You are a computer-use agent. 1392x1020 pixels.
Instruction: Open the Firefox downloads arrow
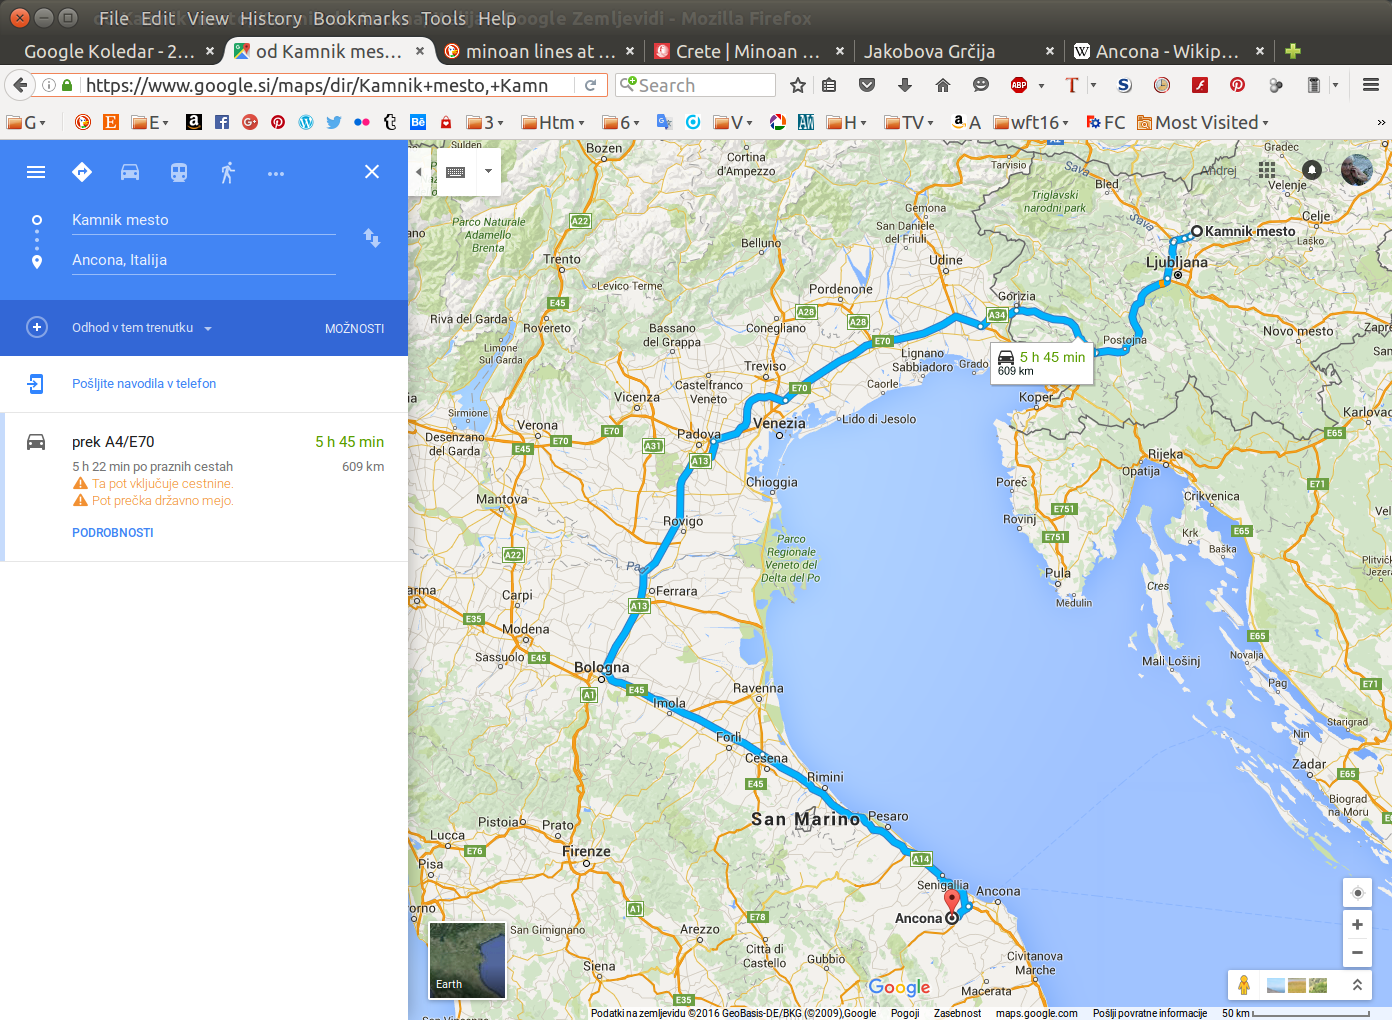pyautogui.click(x=905, y=85)
